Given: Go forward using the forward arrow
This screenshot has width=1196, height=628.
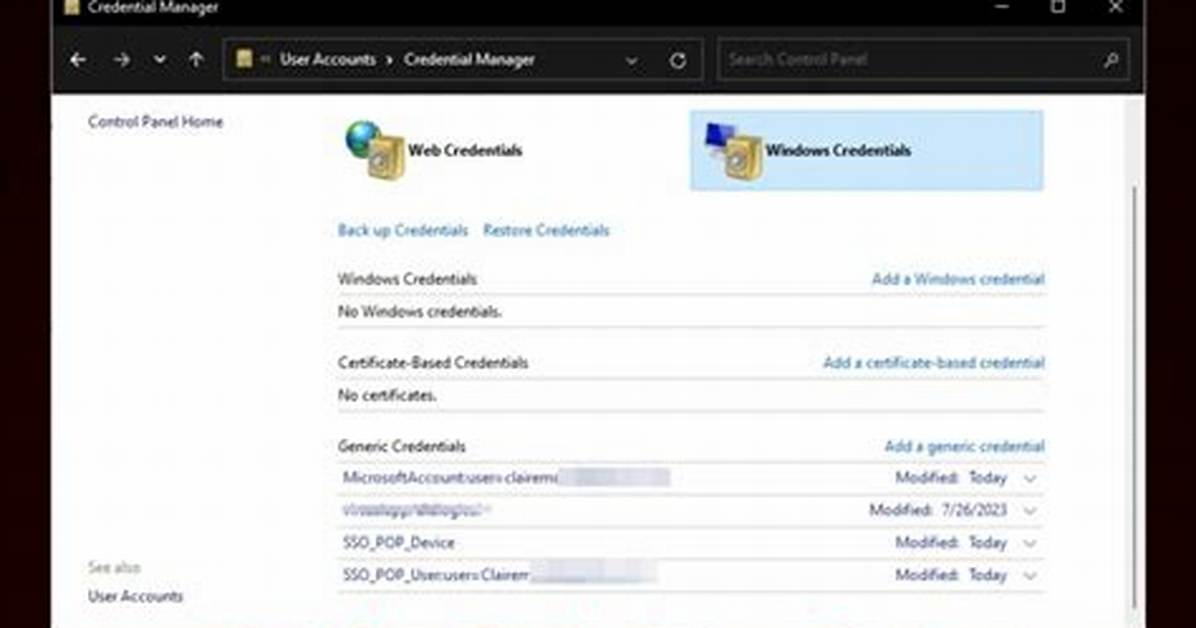Looking at the screenshot, I should coord(121,60).
